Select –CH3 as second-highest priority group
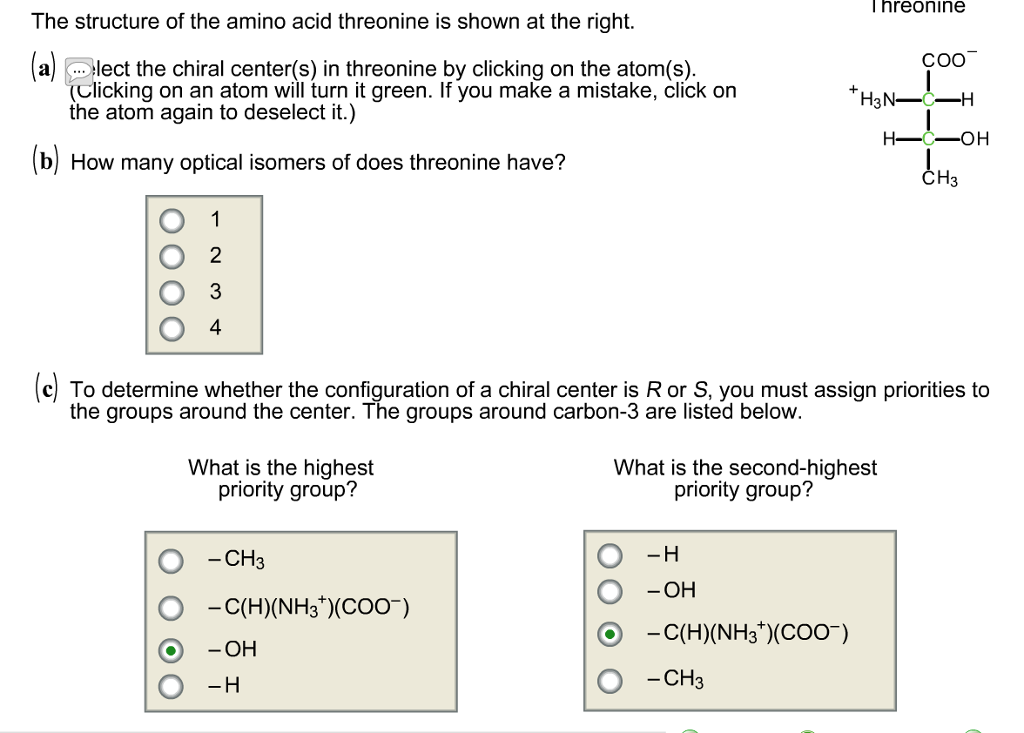 [x=611, y=680]
